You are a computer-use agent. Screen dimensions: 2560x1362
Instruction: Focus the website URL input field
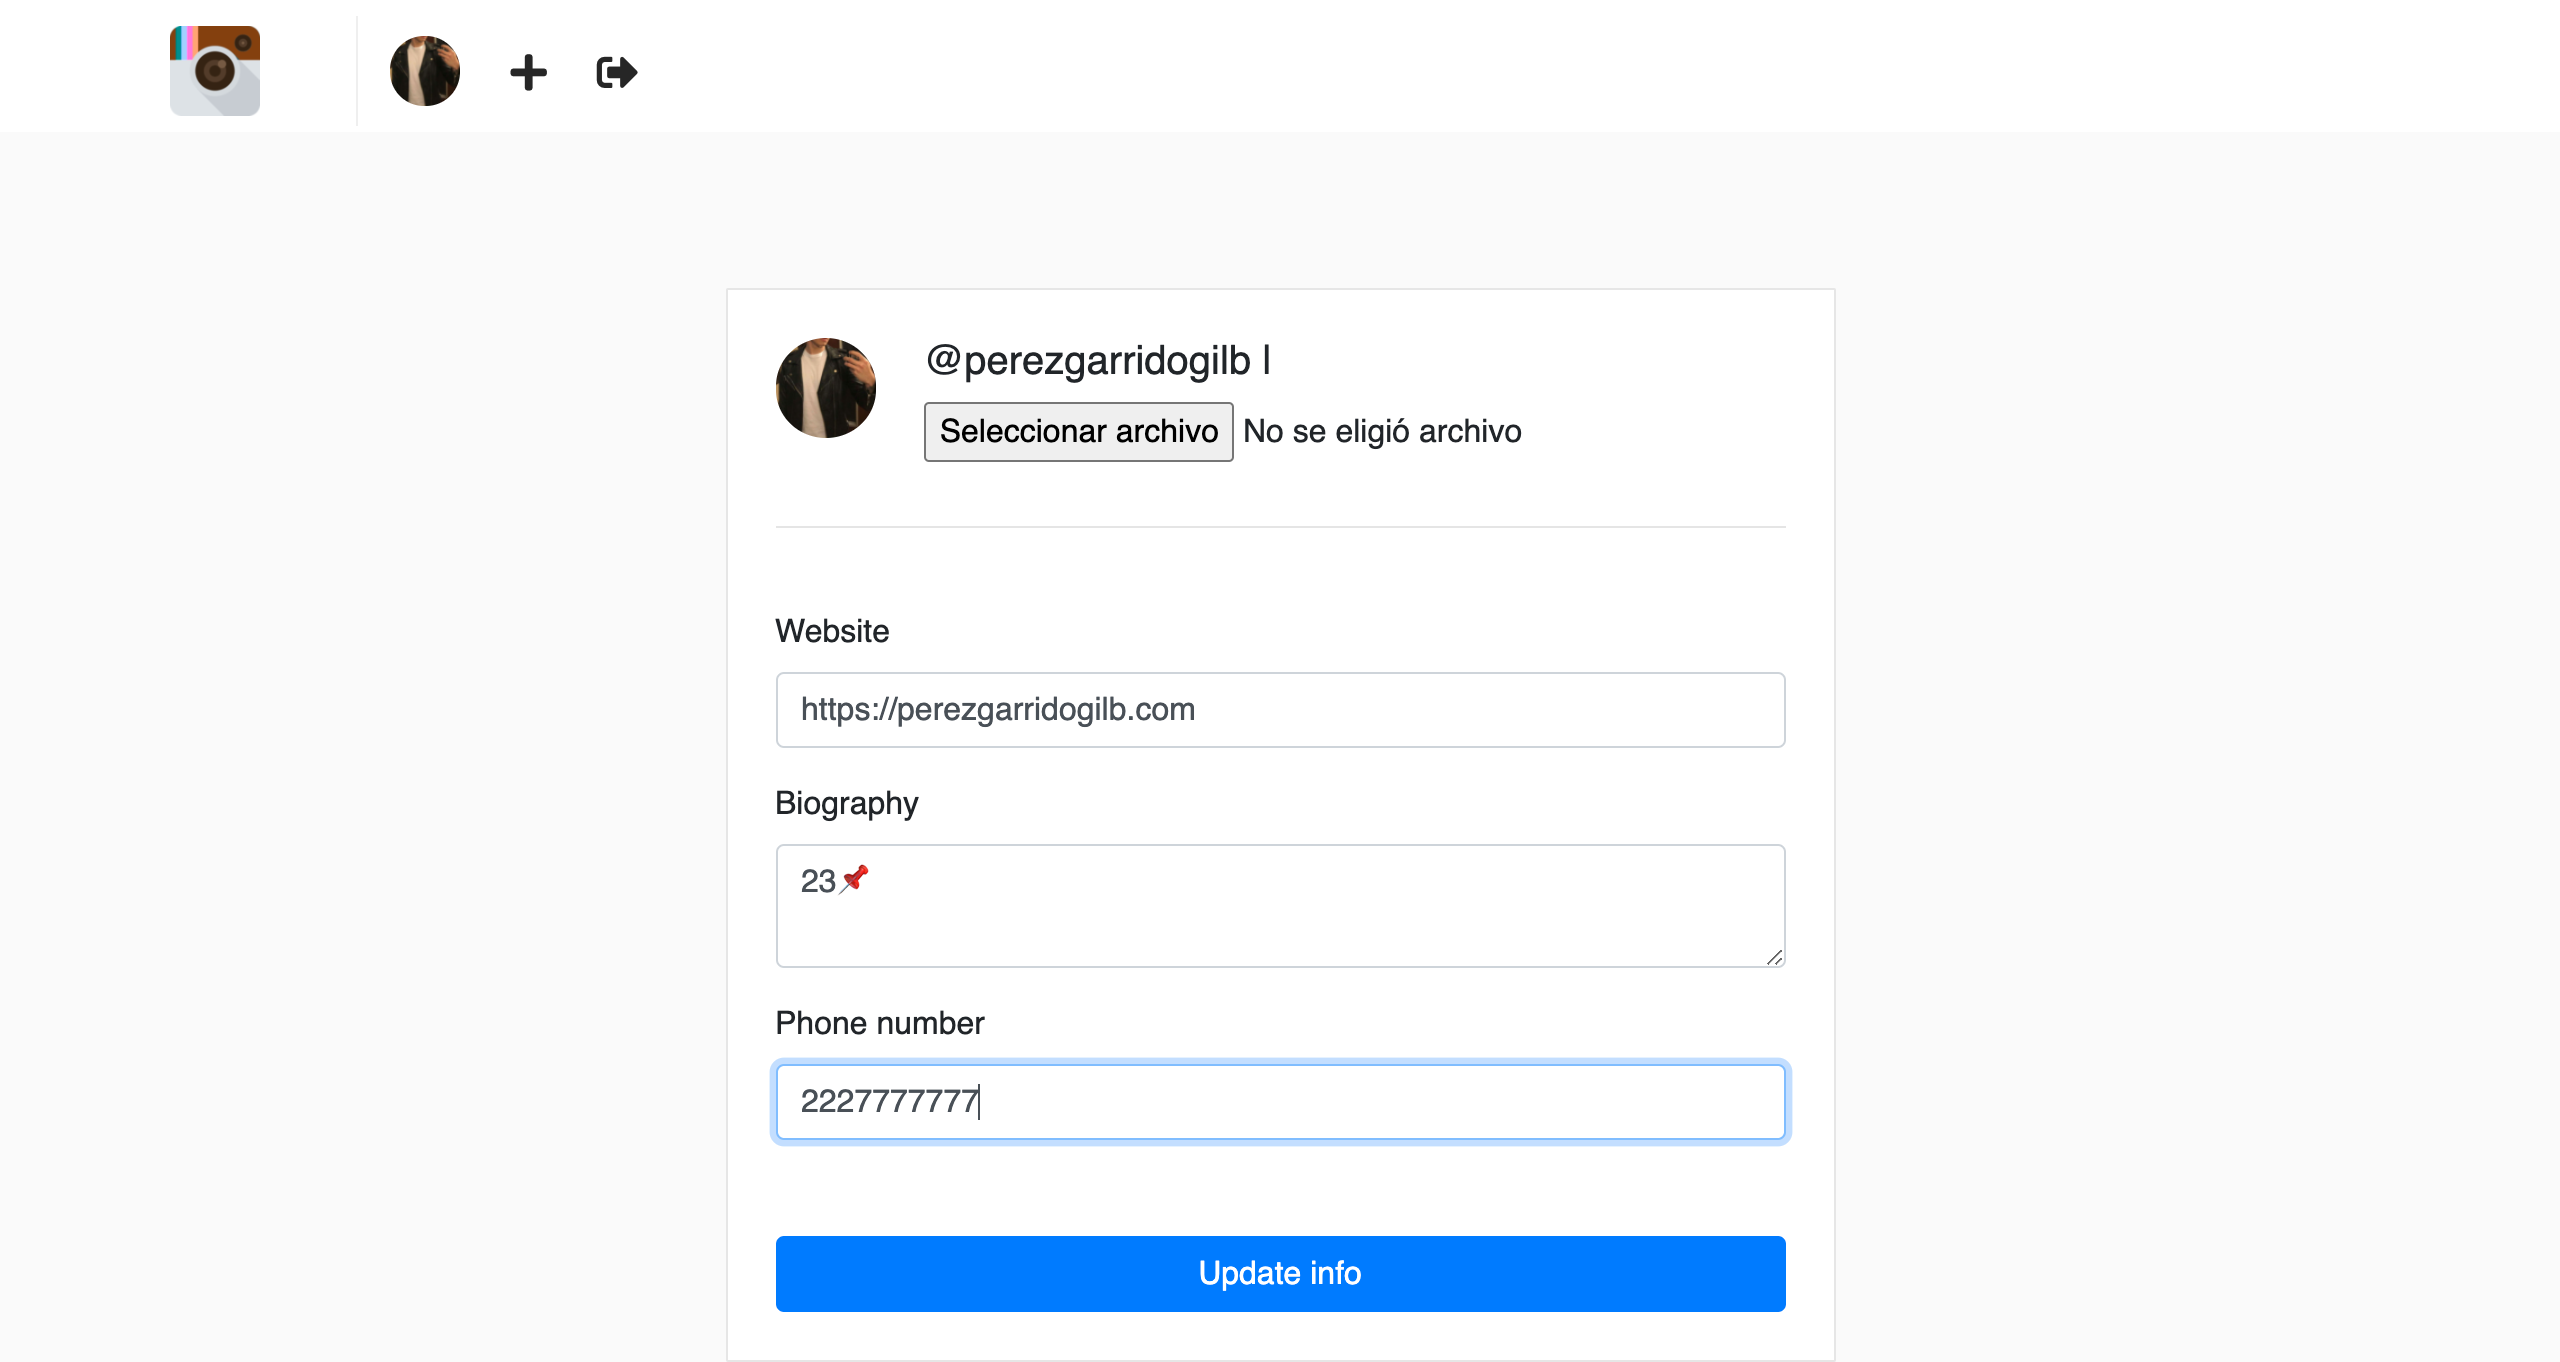point(1279,709)
